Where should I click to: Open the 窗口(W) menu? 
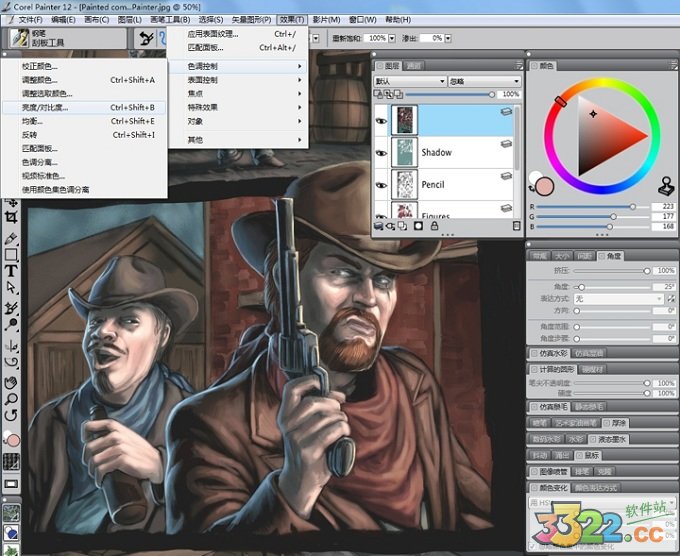point(363,20)
